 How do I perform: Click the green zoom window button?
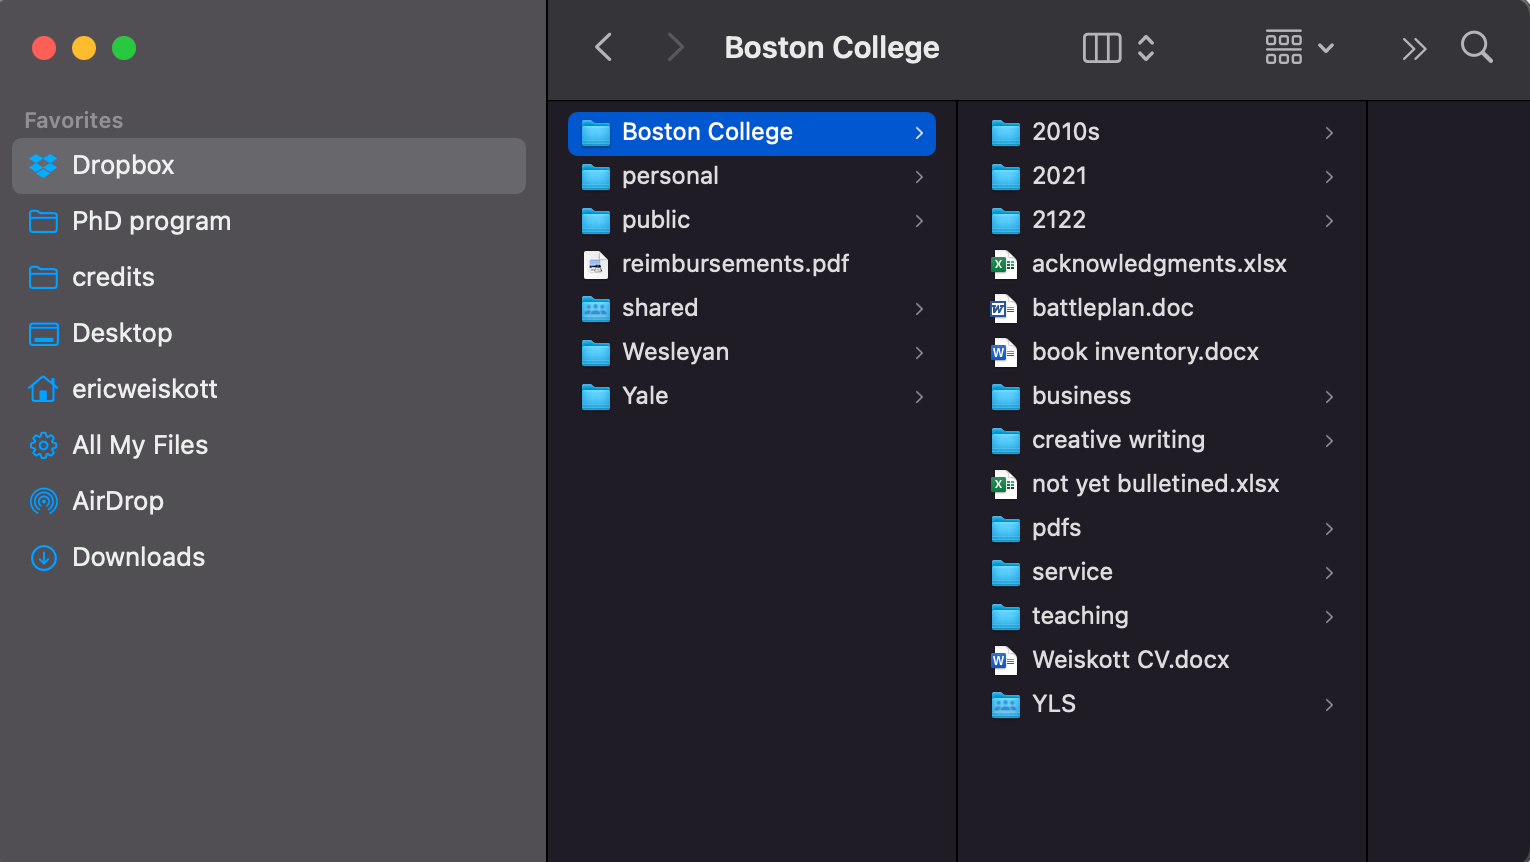tap(124, 48)
